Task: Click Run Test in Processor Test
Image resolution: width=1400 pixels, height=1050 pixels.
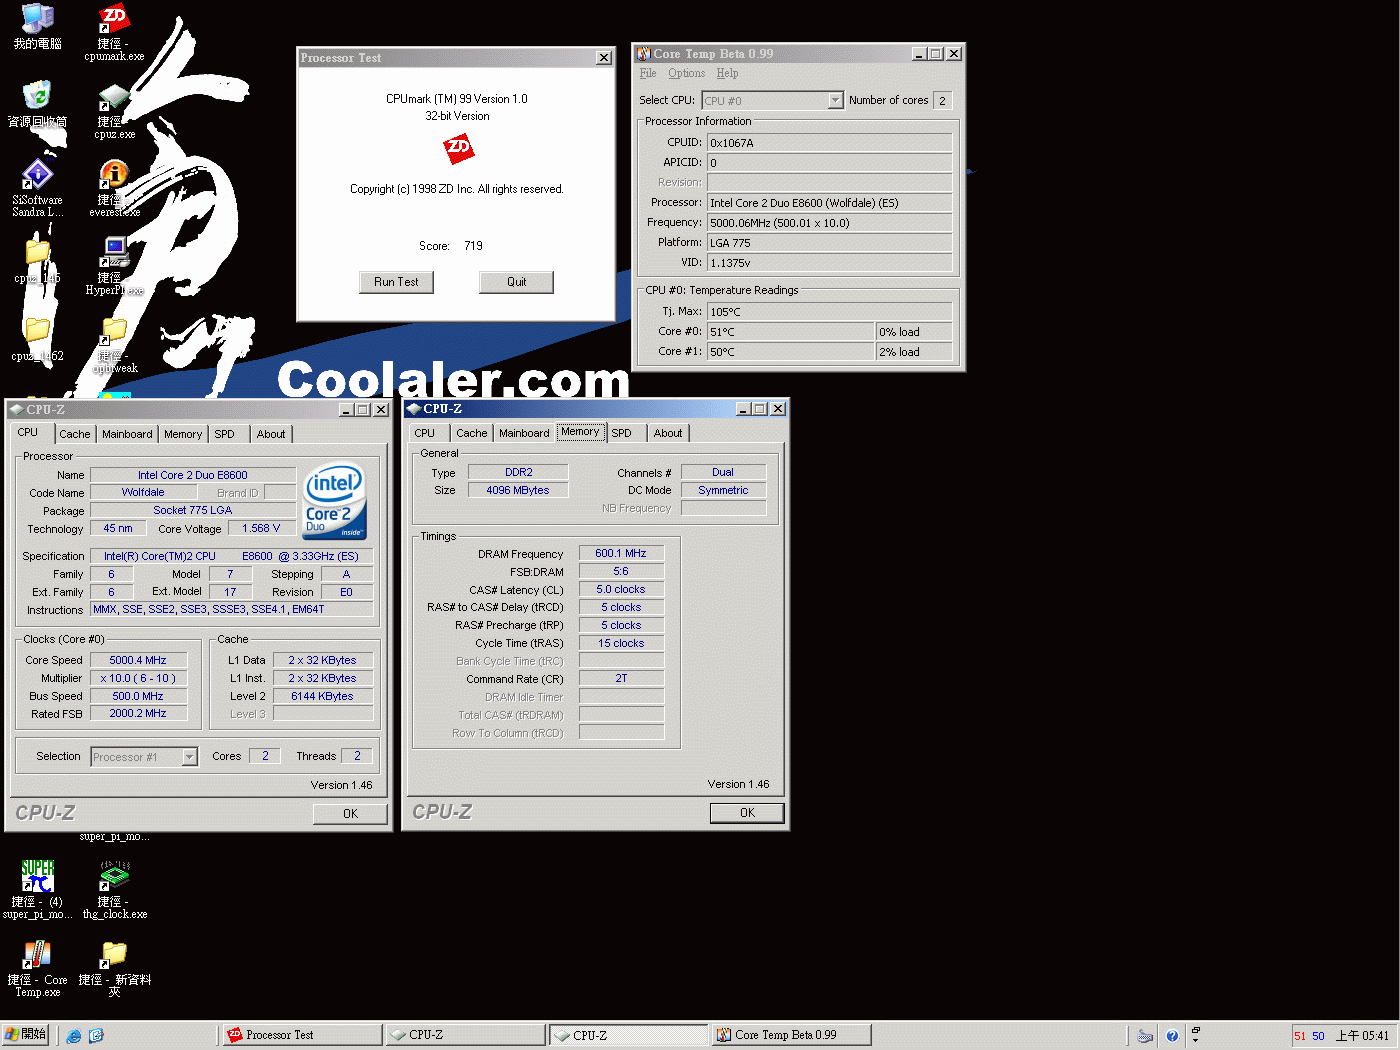Action: (396, 282)
